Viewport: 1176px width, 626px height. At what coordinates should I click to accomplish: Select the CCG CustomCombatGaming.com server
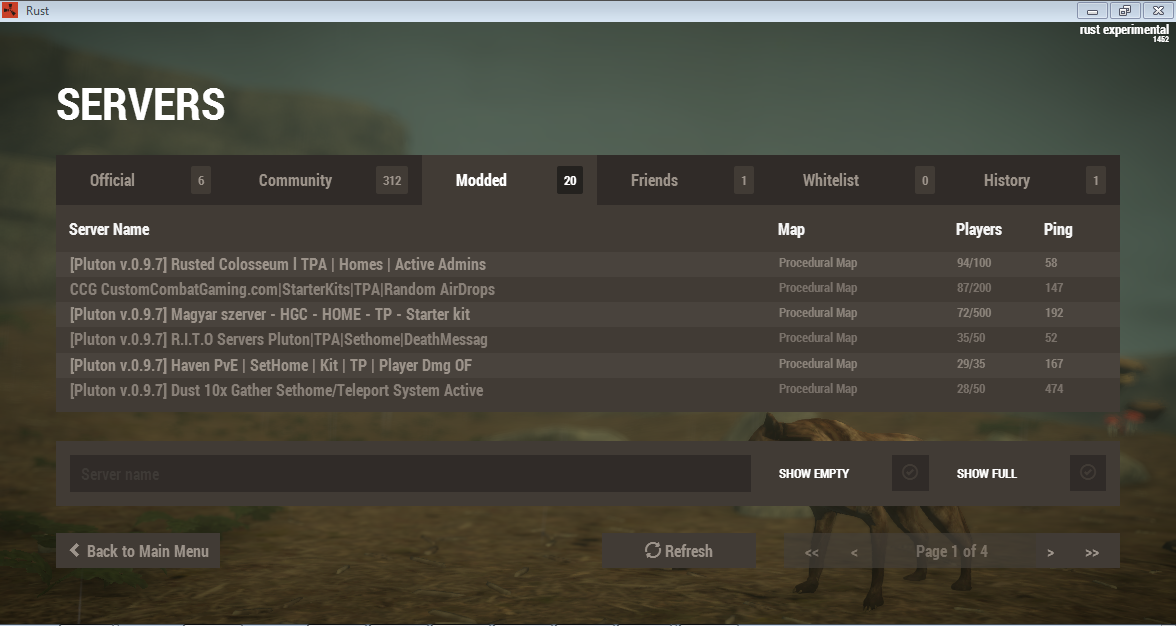pos(588,289)
